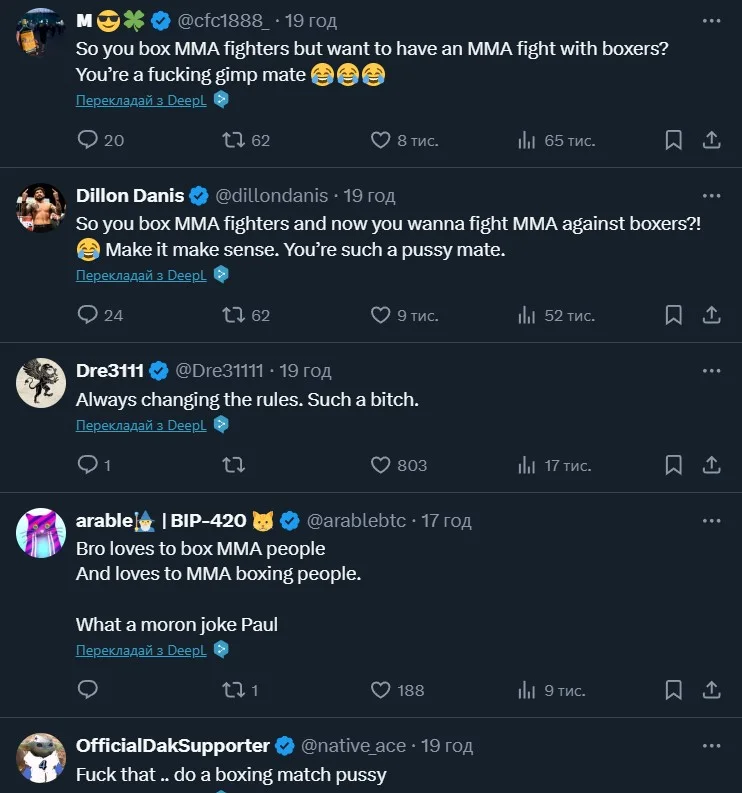742x793 pixels.
Task: Share the arablebtc tweet
Action: click(712, 690)
